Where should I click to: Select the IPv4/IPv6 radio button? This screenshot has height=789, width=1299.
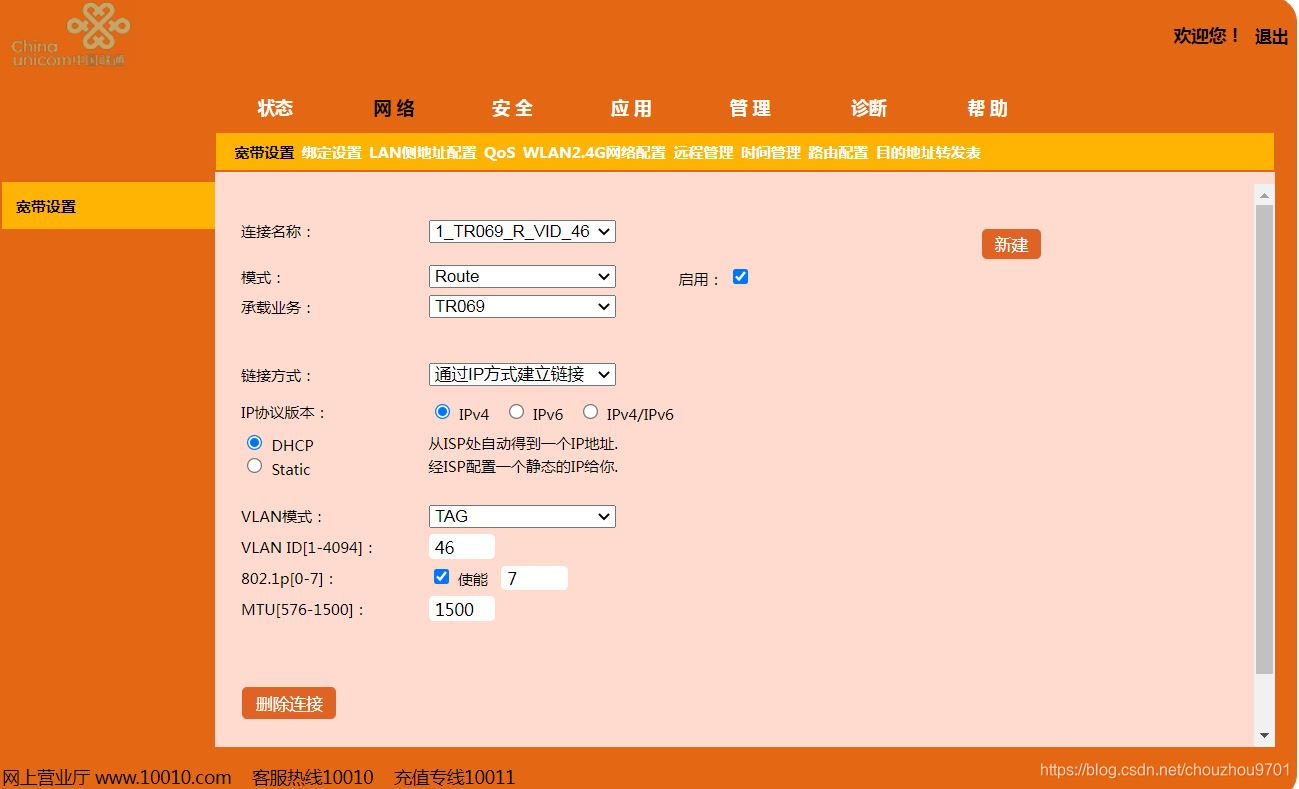click(590, 411)
